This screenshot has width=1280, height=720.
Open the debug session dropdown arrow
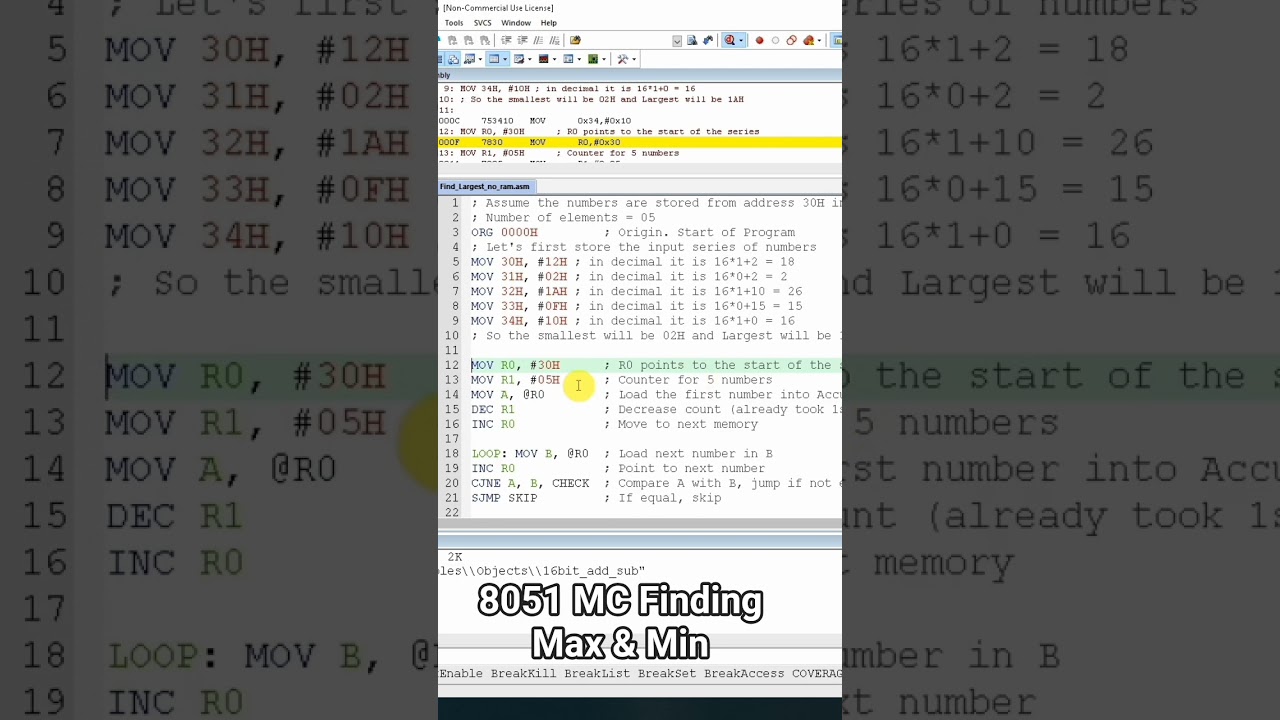point(741,40)
